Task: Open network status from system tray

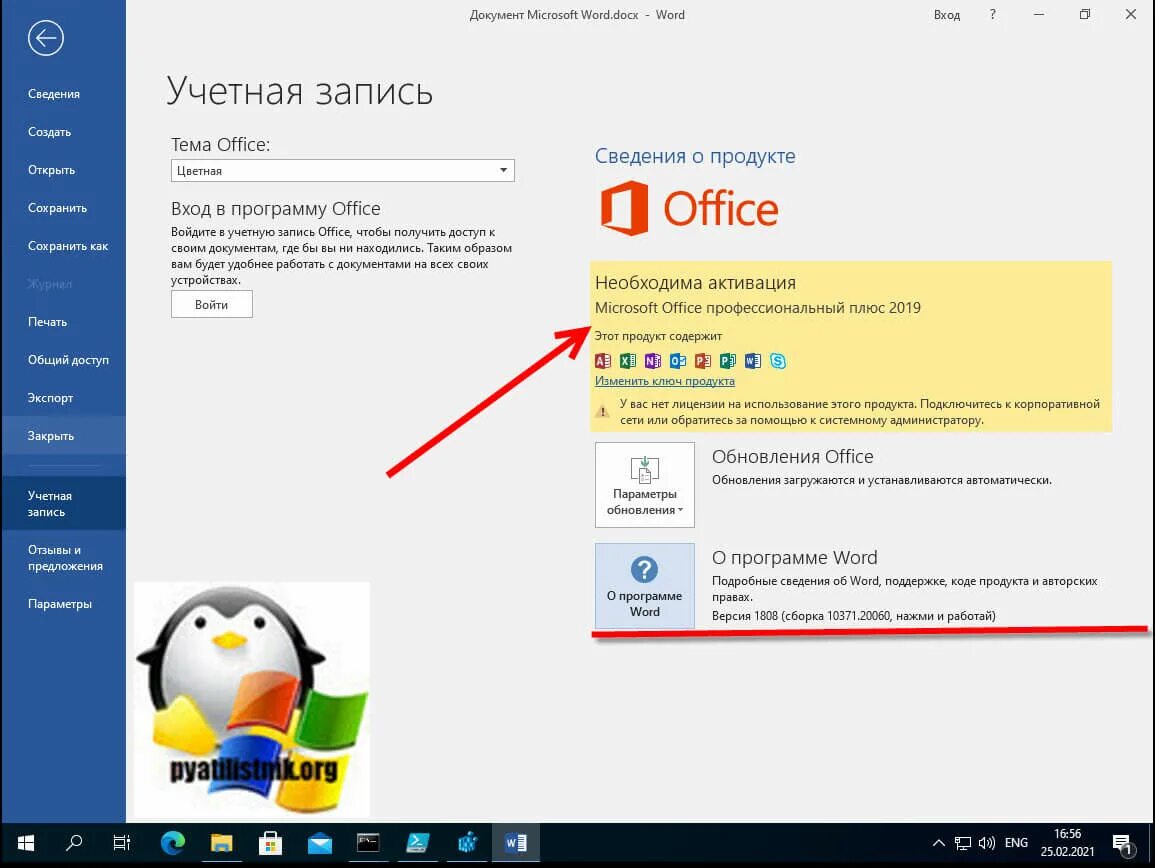Action: [x=963, y=843]
